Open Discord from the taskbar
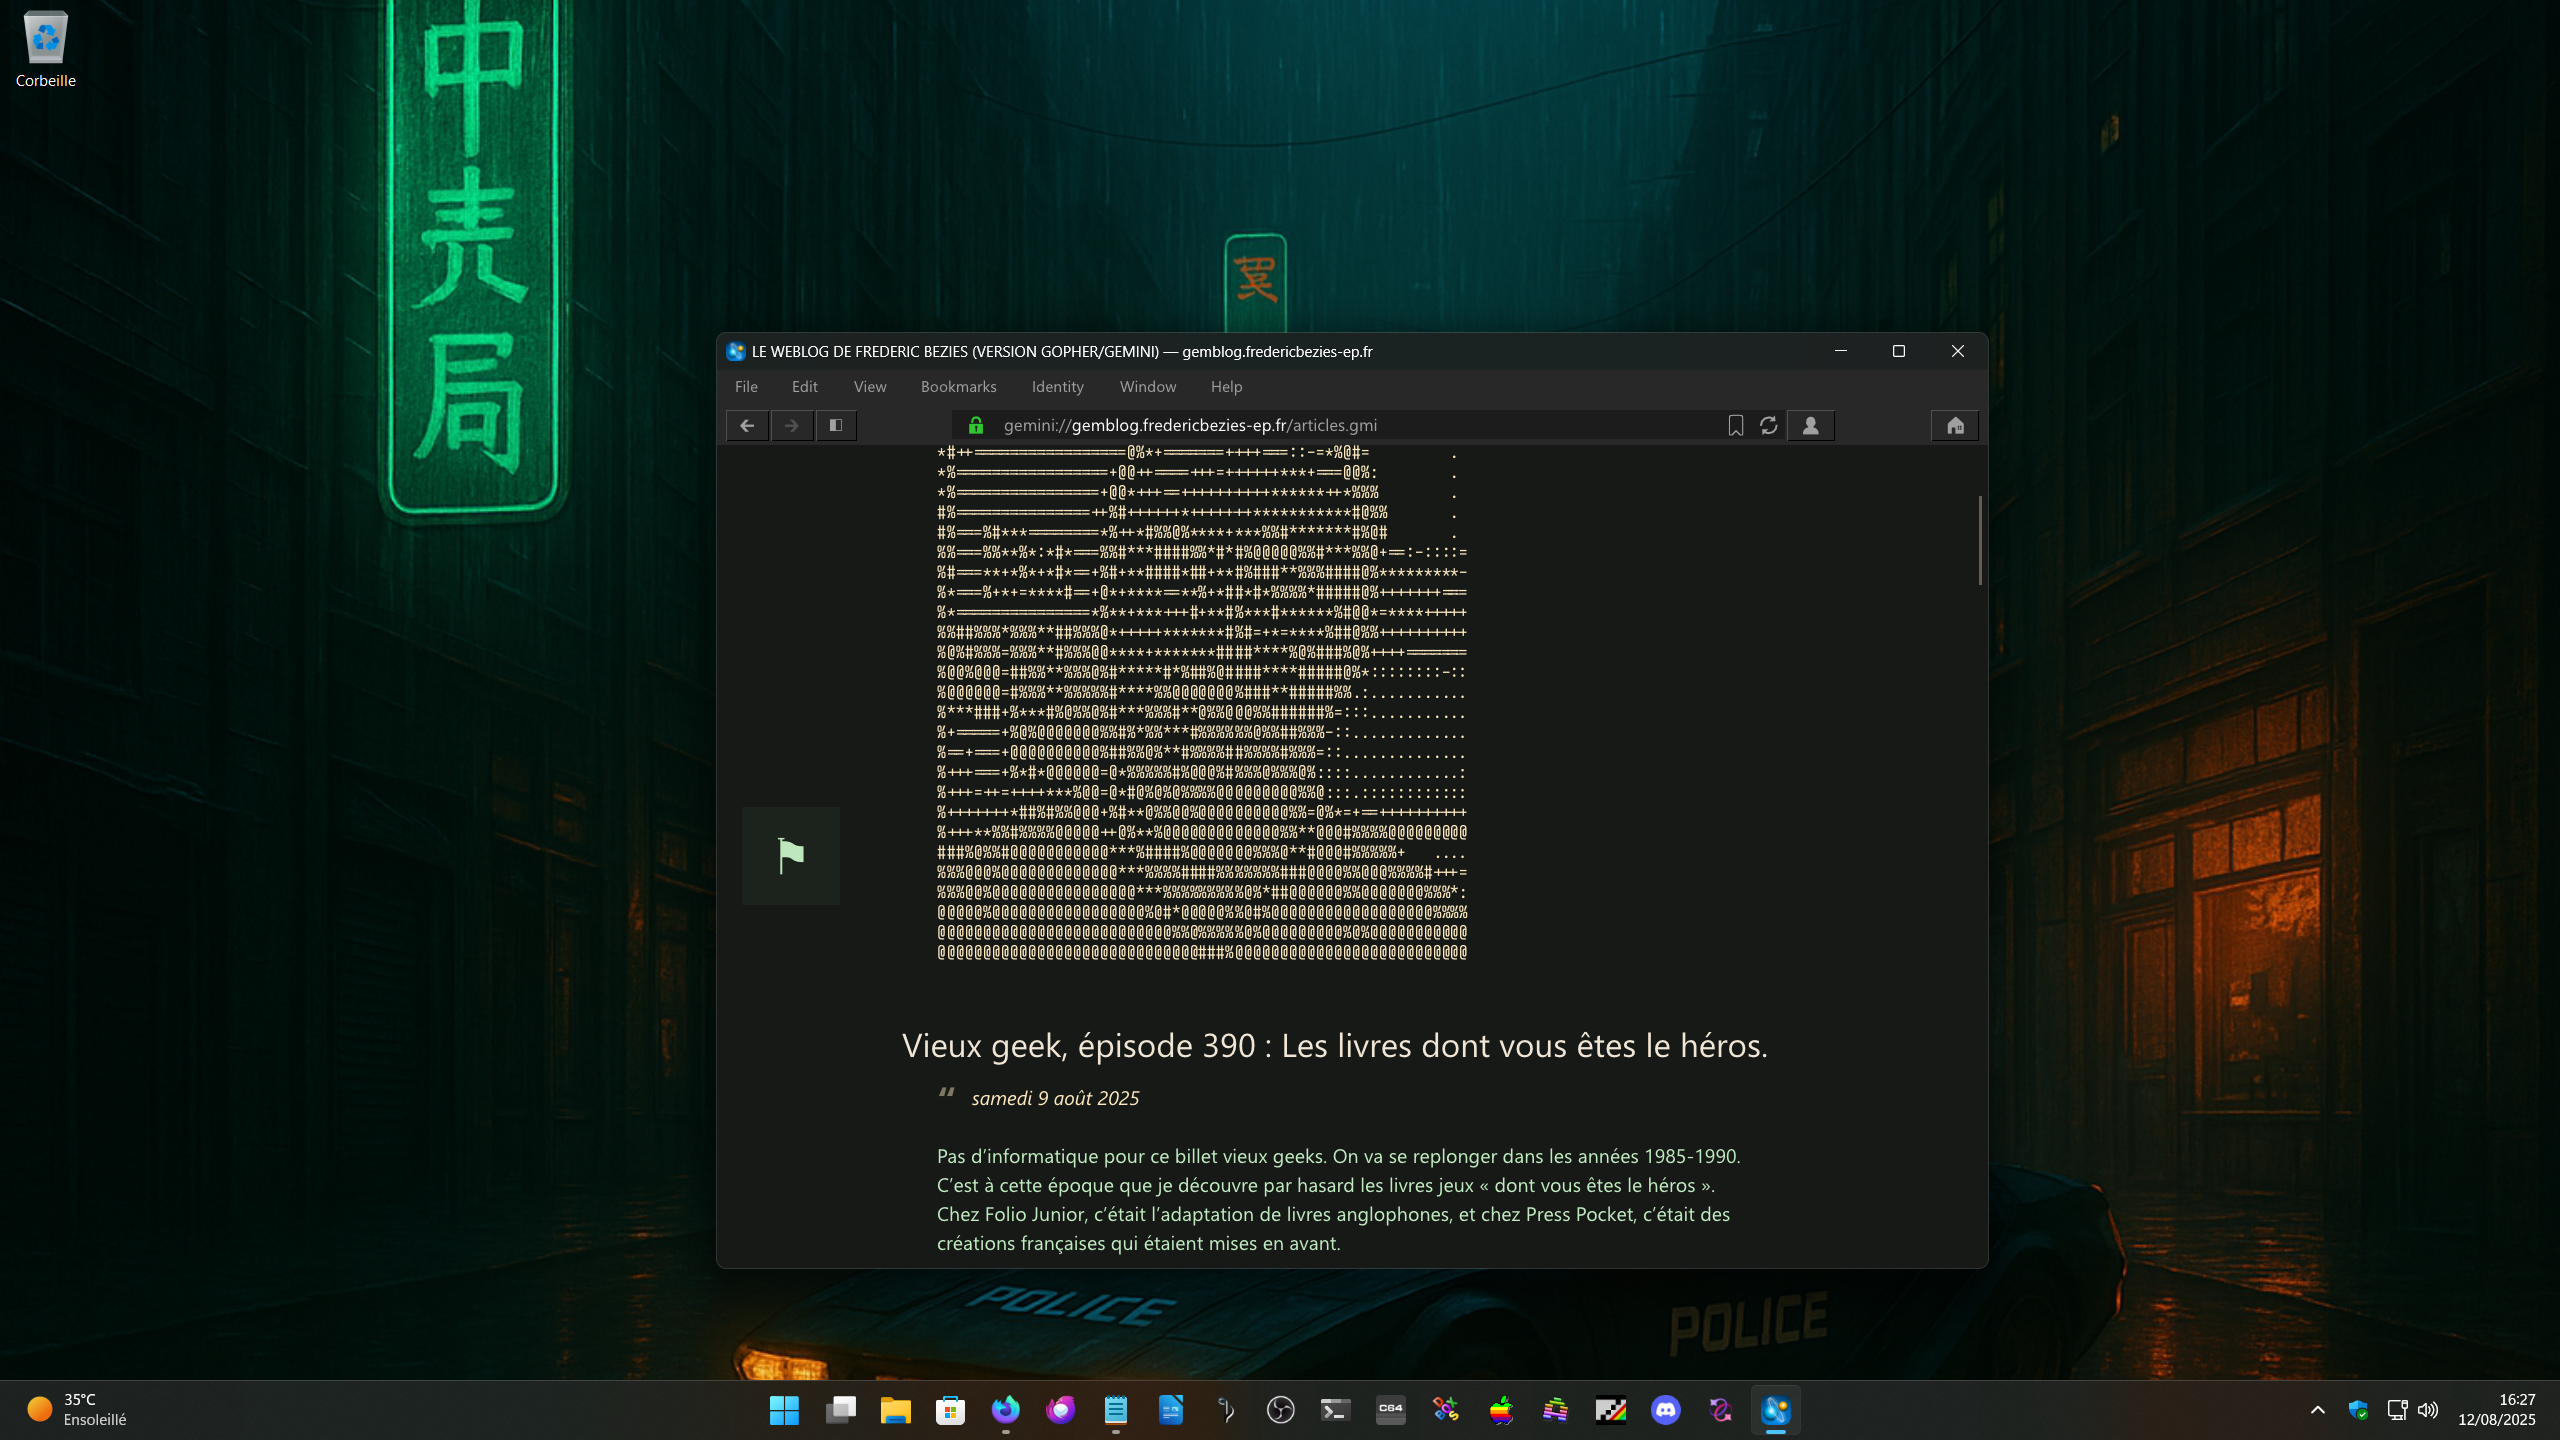The image size is (2560, 1440). [1665, 1410]
